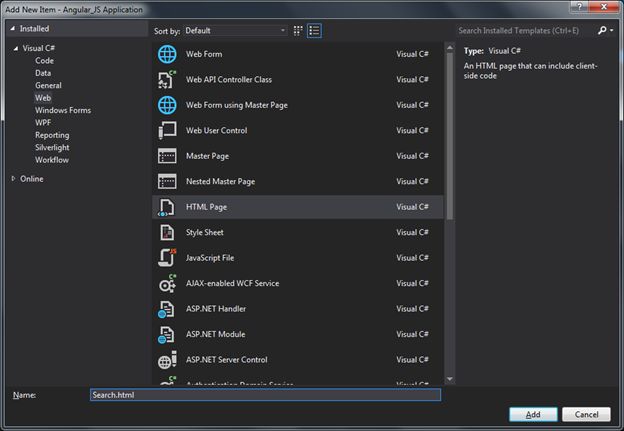Image resolution: width=624 pixels, height=431 pixels.
Task: Click the Web API Controller Class icon
Action: click(167, 80)
